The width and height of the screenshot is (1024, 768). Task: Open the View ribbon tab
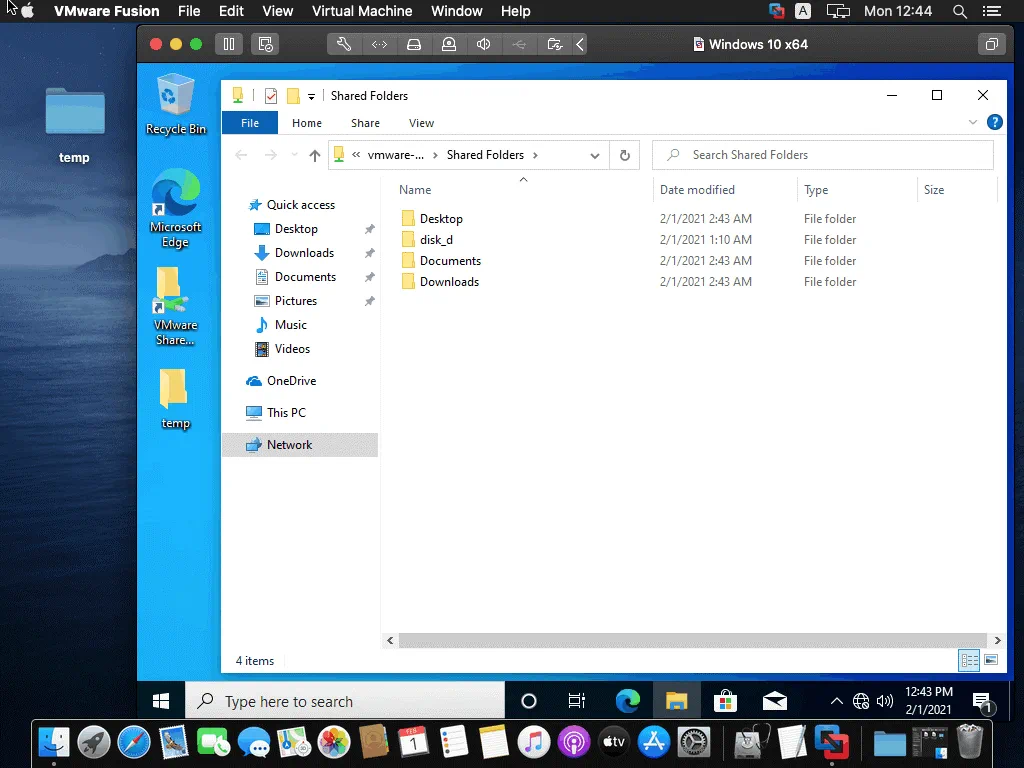(x=421, y=123)
